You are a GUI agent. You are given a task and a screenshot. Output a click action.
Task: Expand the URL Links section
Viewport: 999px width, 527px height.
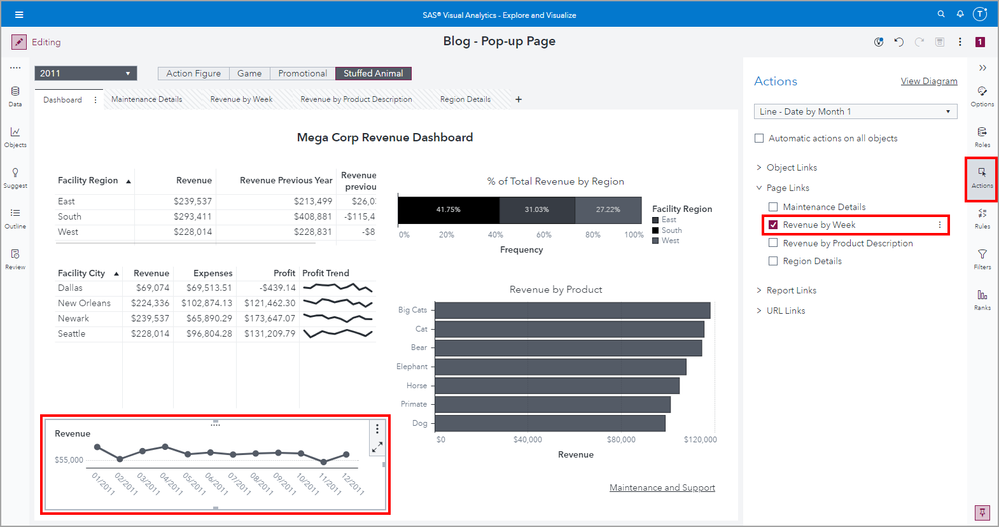[759, 311]
